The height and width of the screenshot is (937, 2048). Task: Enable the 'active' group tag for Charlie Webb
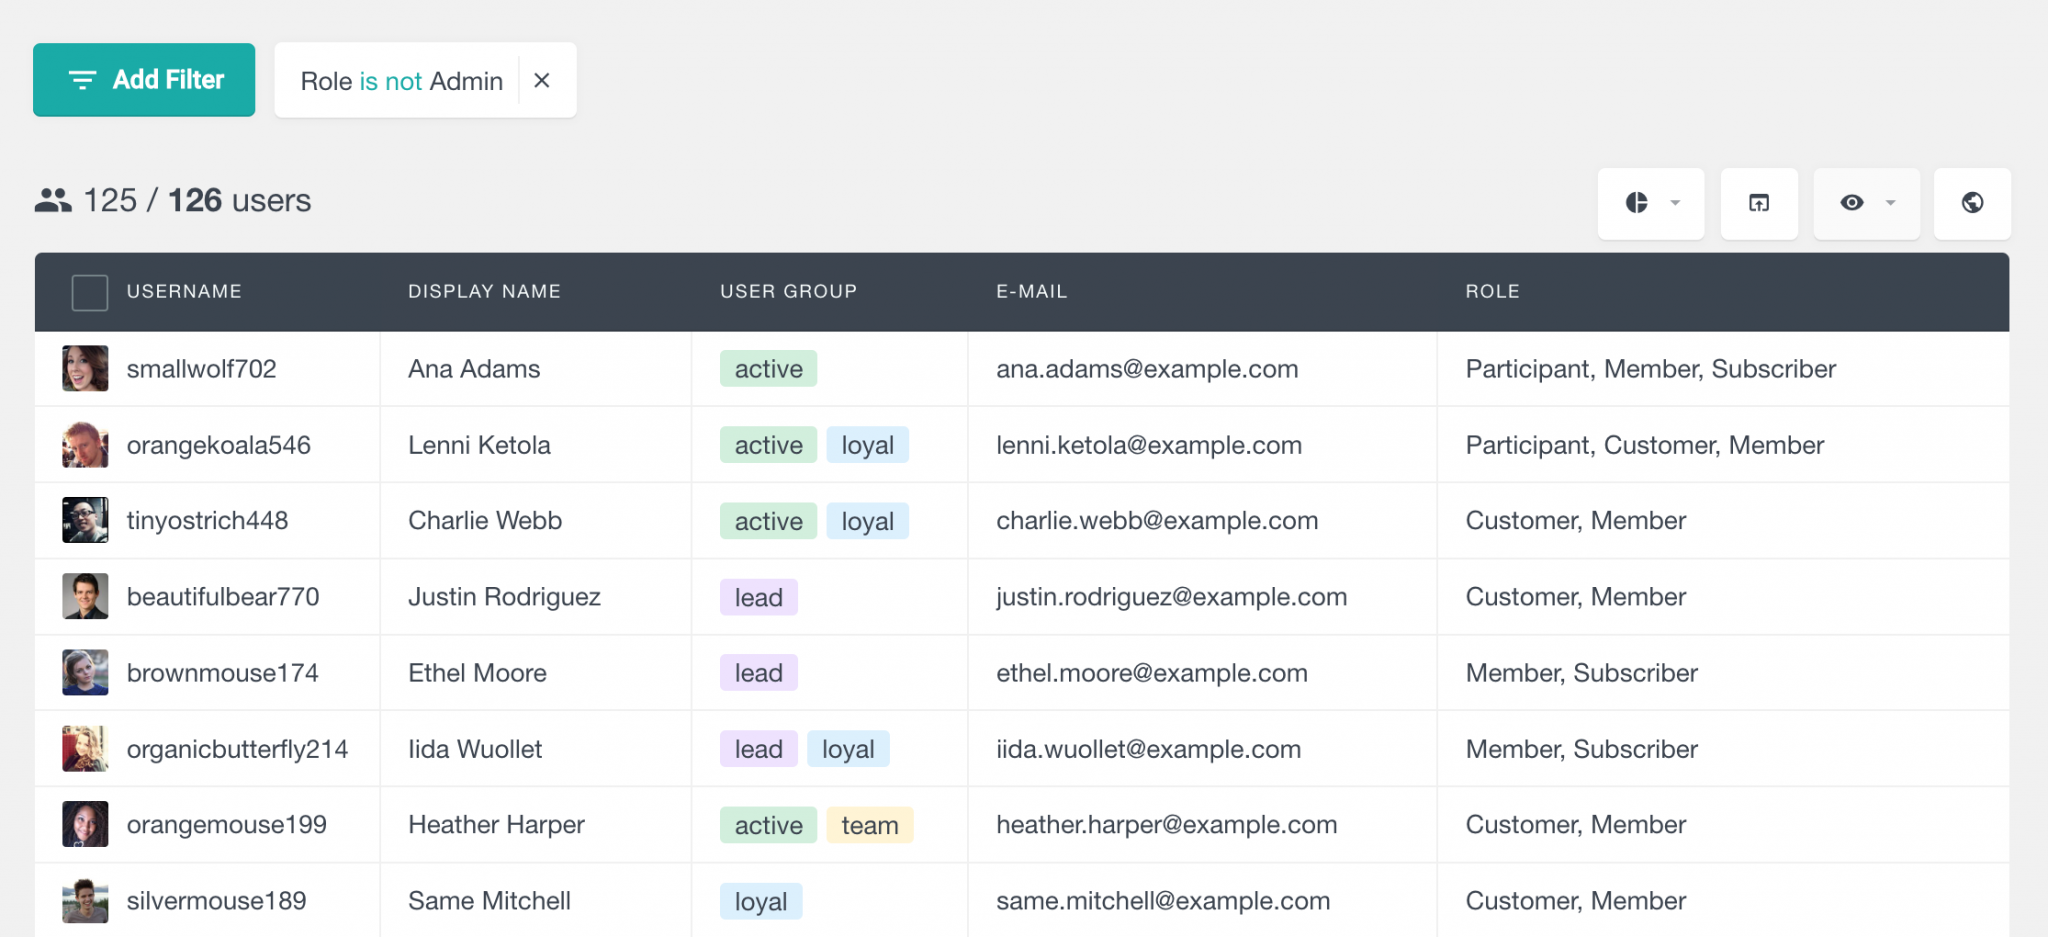[768, 520]
